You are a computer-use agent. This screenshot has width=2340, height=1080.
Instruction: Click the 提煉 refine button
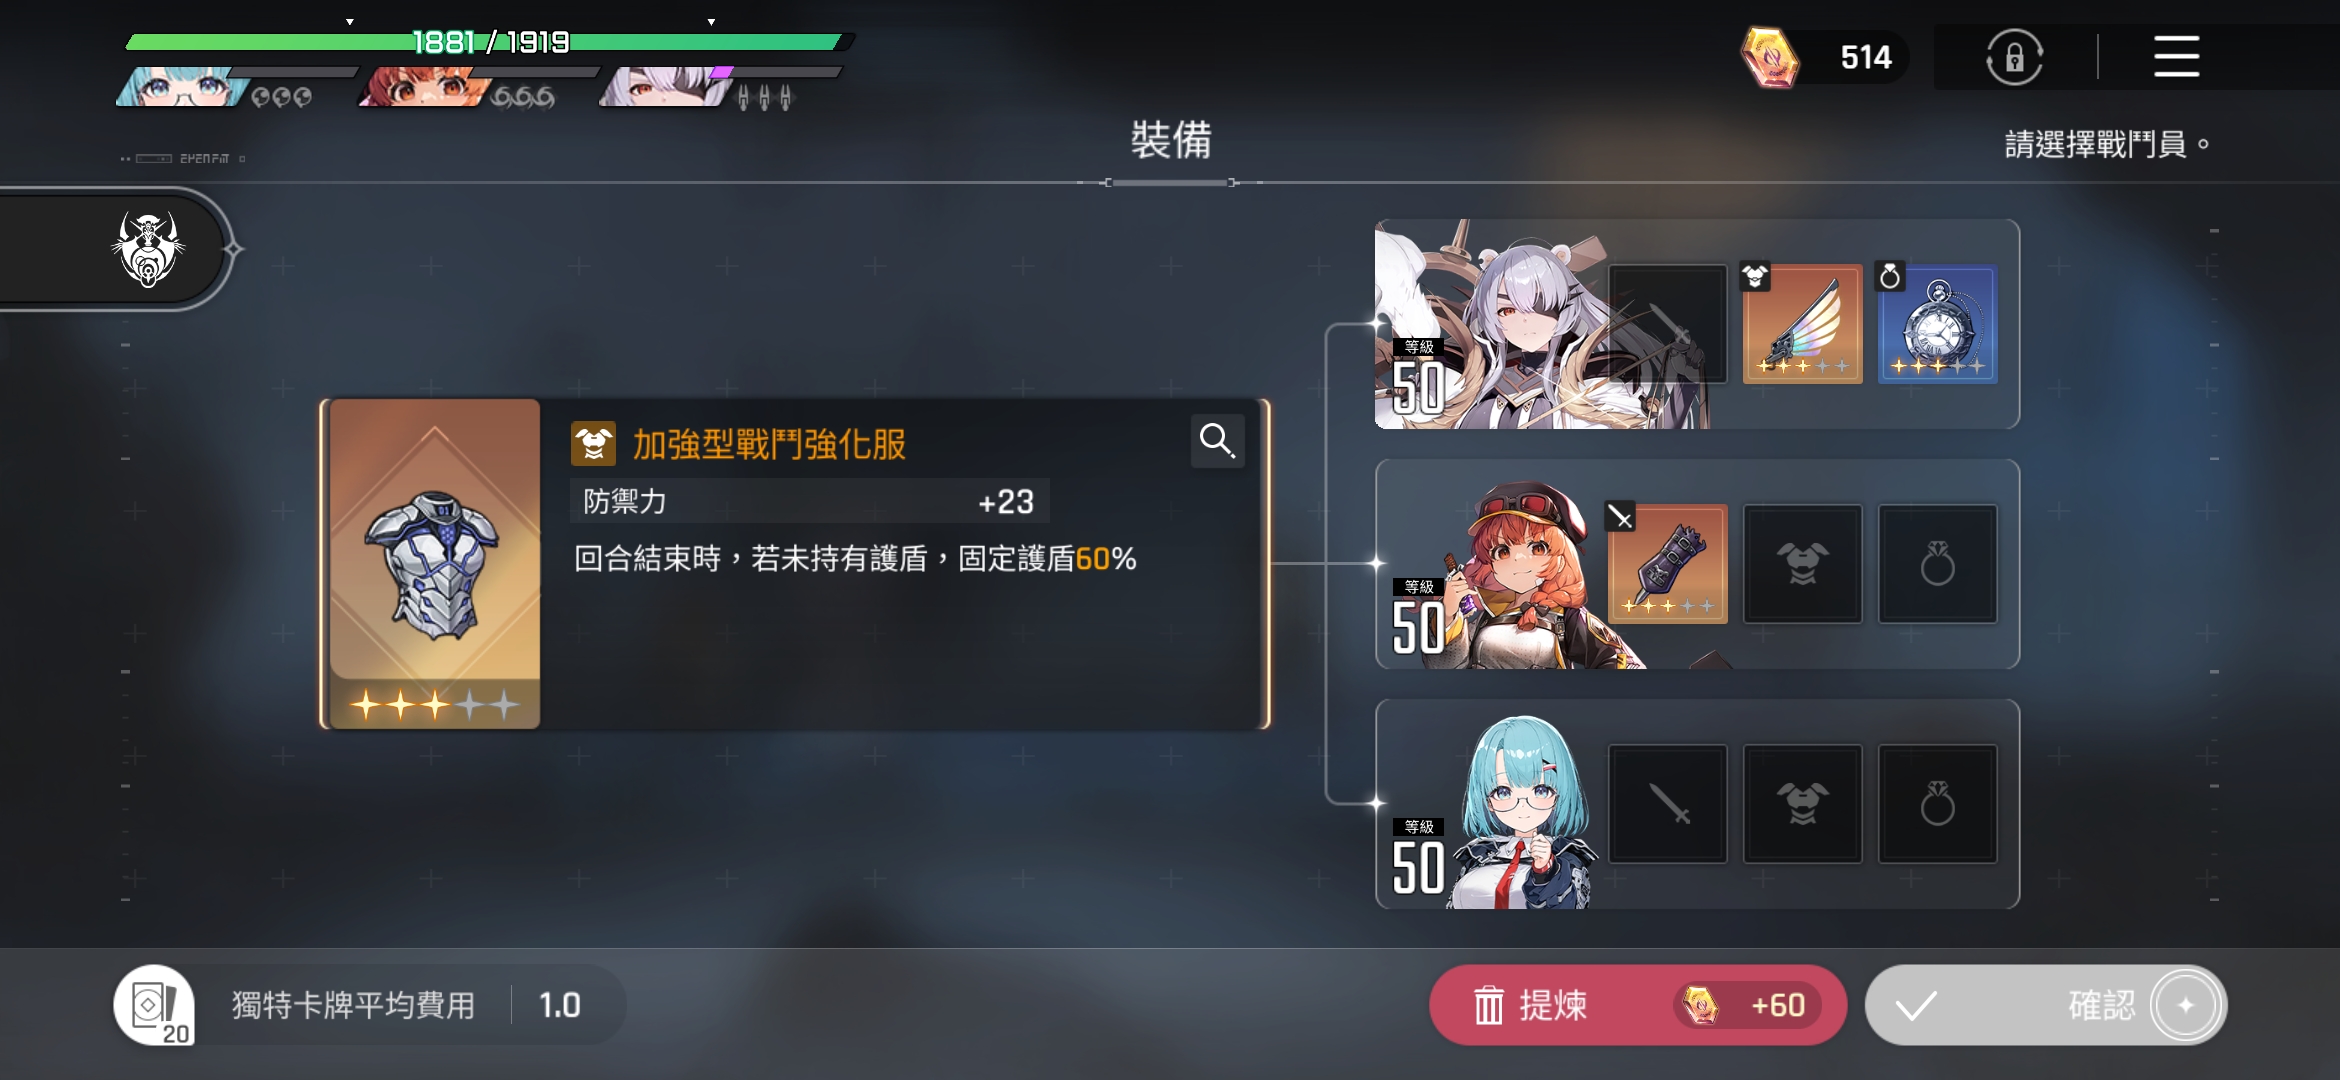point(1637,1005)
